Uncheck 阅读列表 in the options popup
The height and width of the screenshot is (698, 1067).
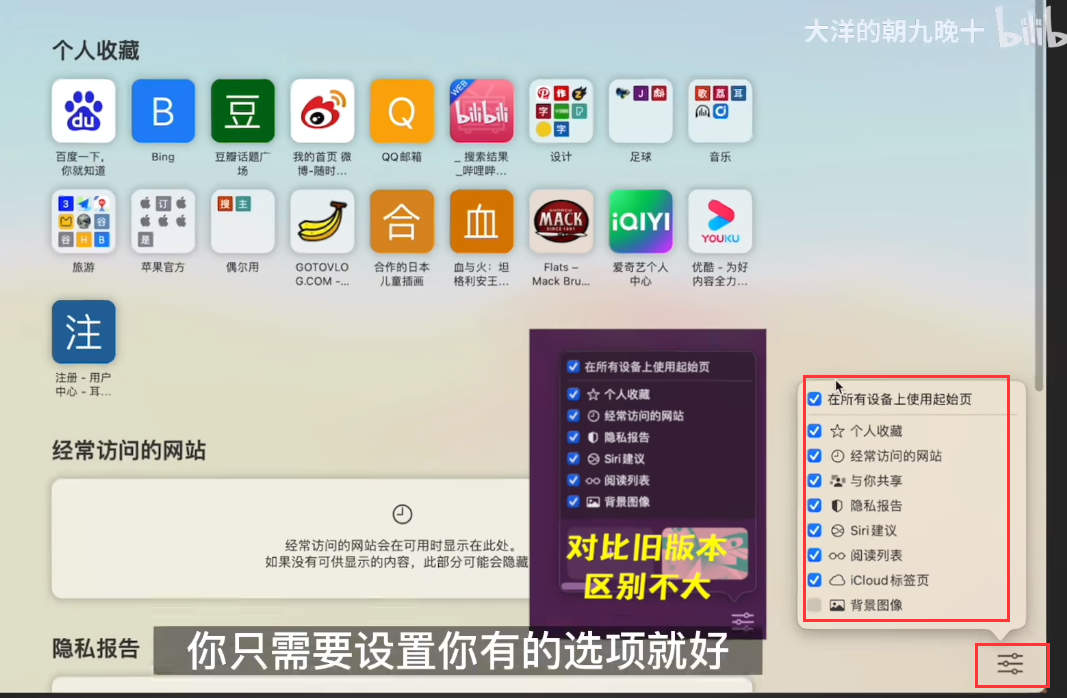coord(815,555)
